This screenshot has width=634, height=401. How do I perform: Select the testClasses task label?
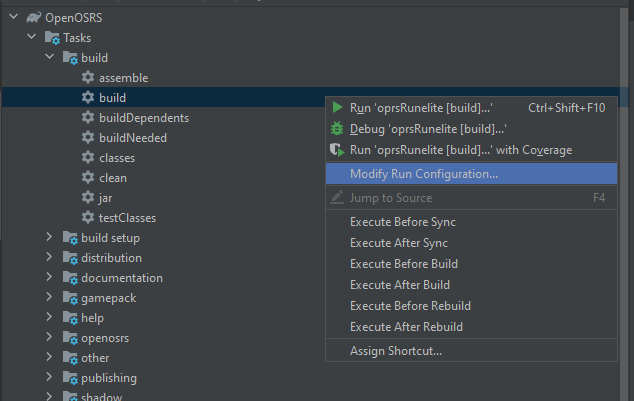pos(127,218)
